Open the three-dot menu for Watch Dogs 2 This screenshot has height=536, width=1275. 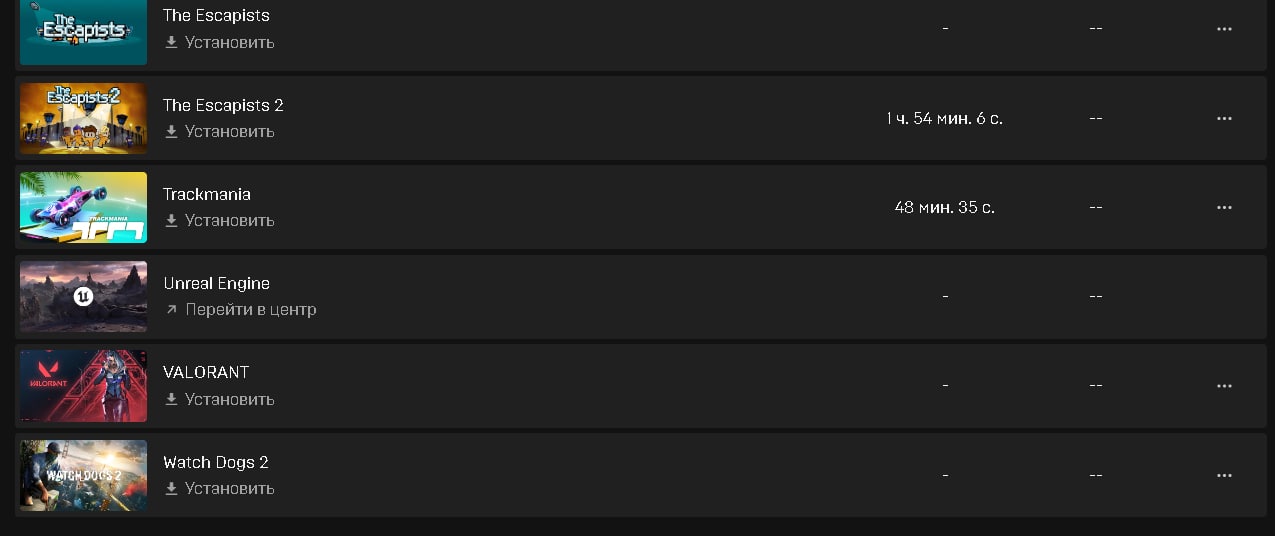[1224, 475]
